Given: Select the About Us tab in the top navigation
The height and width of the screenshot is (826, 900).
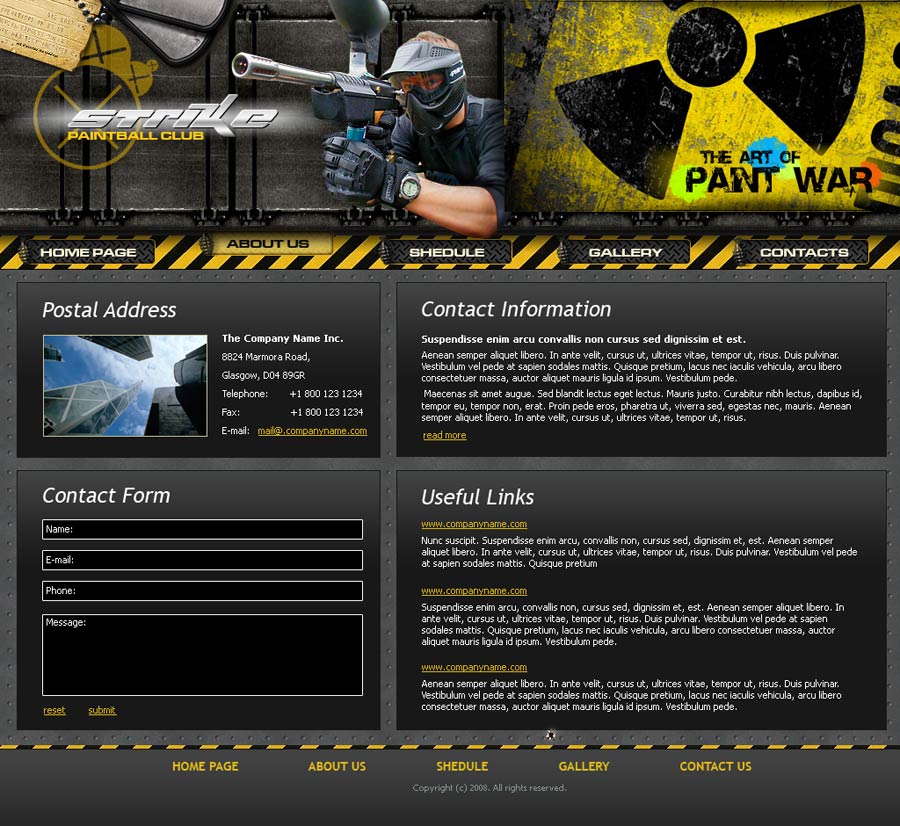Looking at the screenshot, I should click(x=267, y=244).
